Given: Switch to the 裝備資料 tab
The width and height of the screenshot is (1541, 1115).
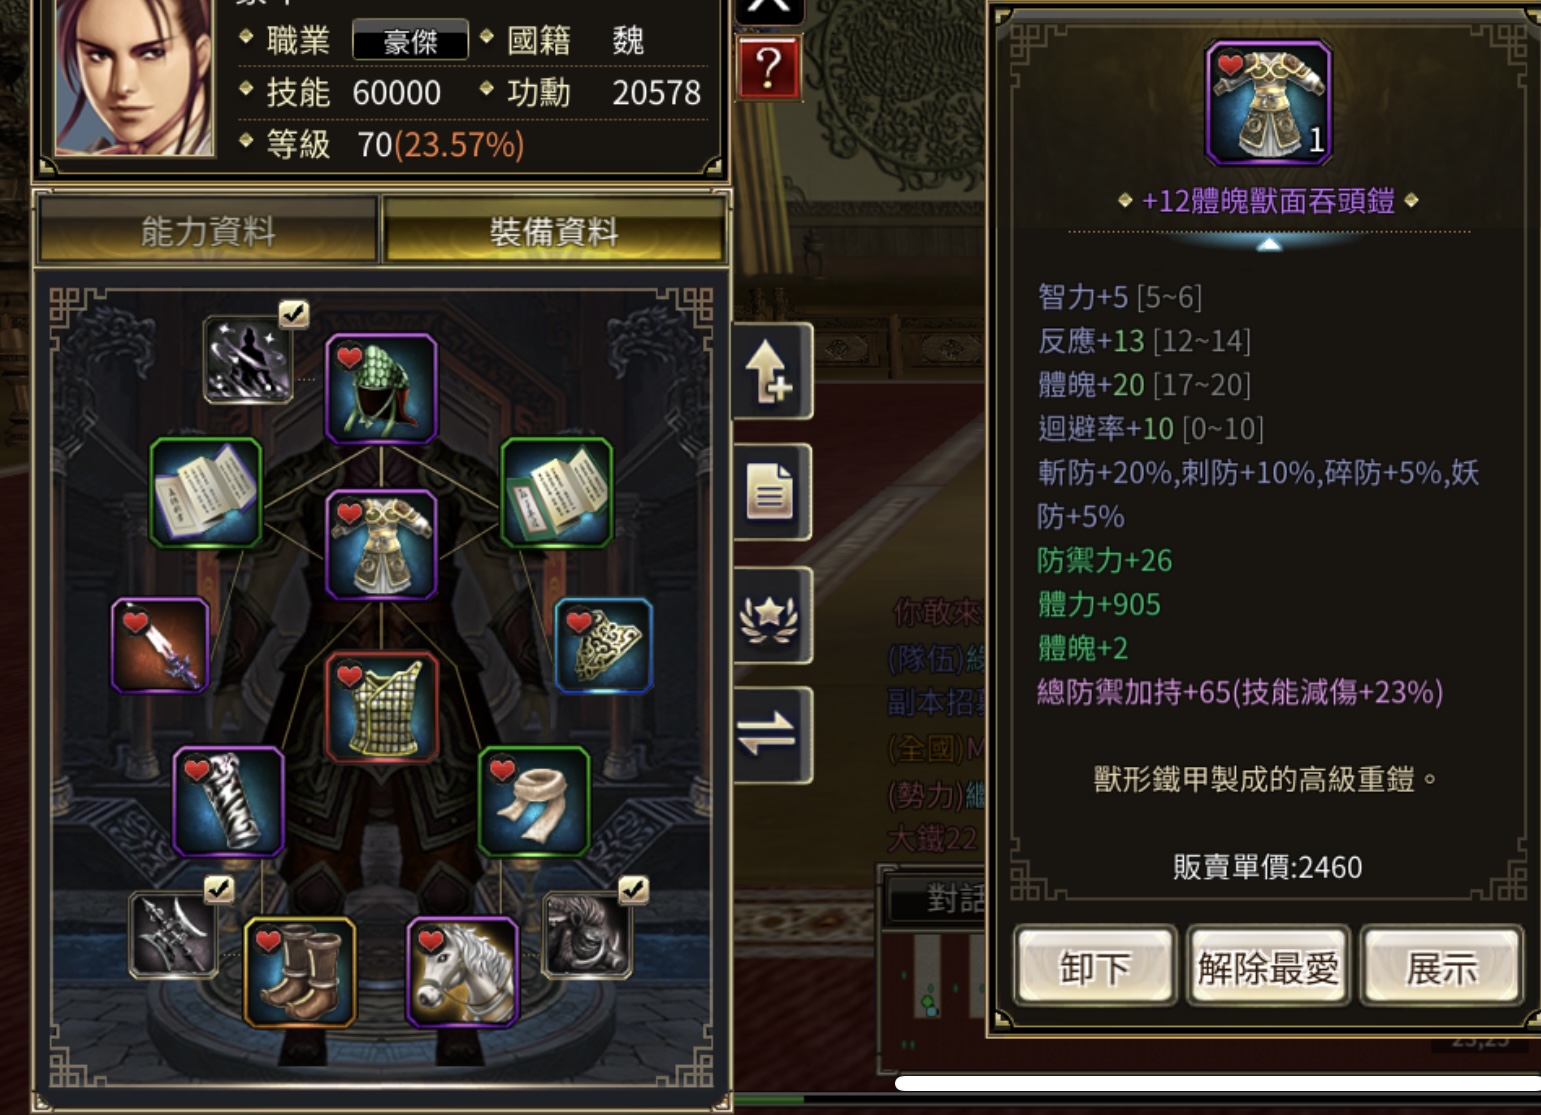Looking at the screenshot, I should [x=553, y=231].
